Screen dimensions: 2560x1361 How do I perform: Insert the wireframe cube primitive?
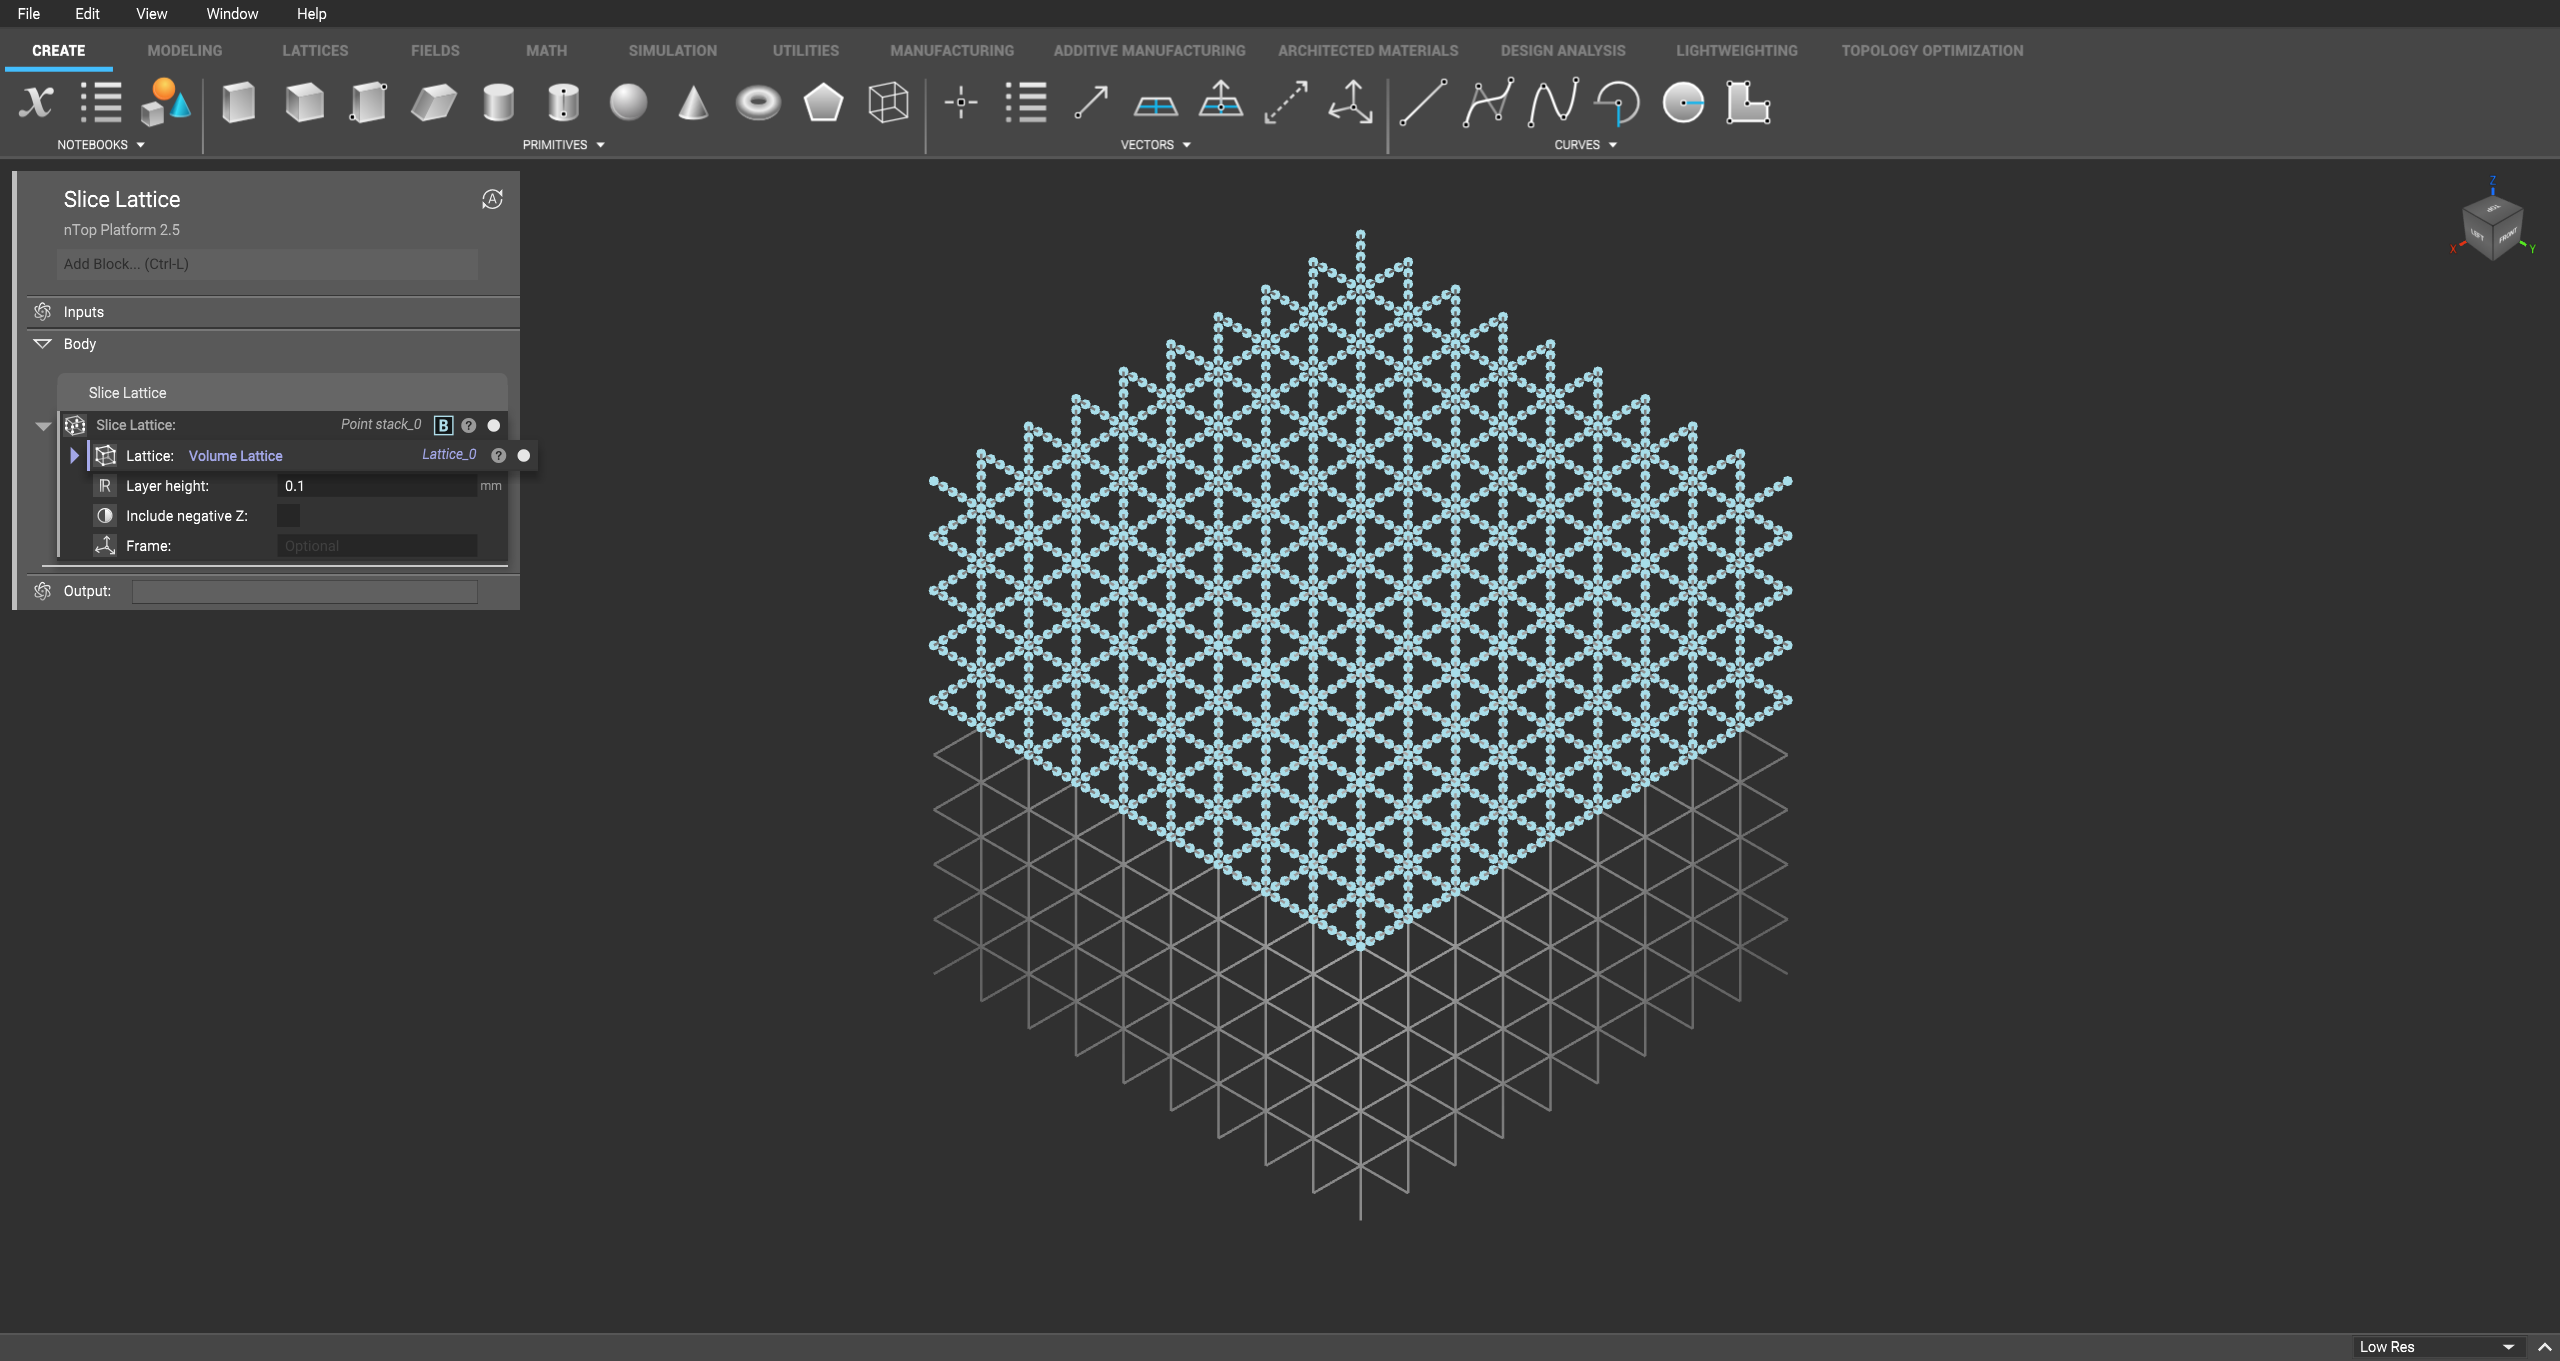point(888,102)
